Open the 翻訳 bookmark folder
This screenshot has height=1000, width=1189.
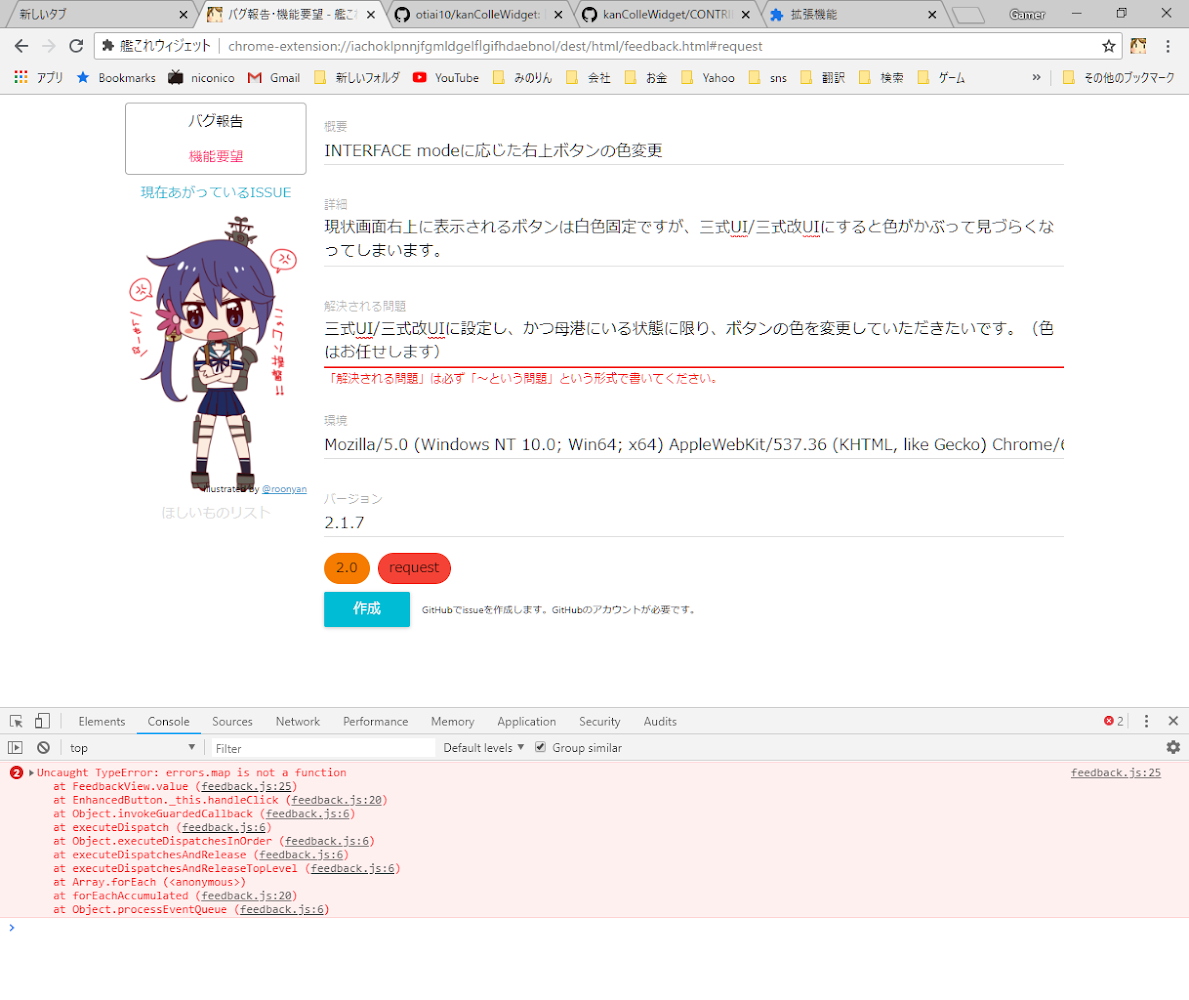pyautogui.click(x=823, y=77)
